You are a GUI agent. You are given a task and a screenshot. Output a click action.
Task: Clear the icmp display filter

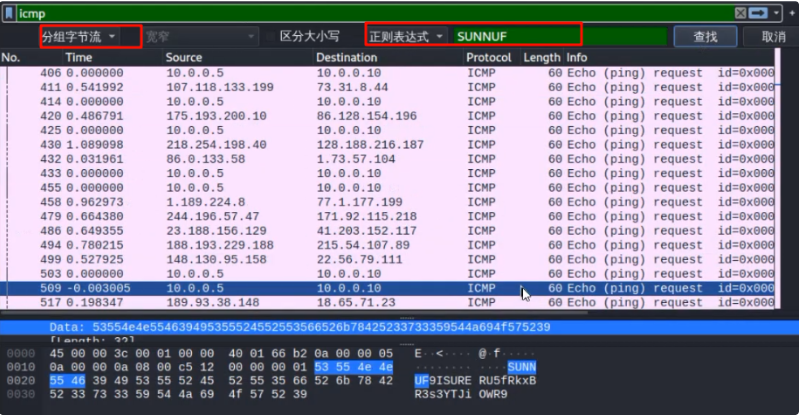(x=740, y=13)
